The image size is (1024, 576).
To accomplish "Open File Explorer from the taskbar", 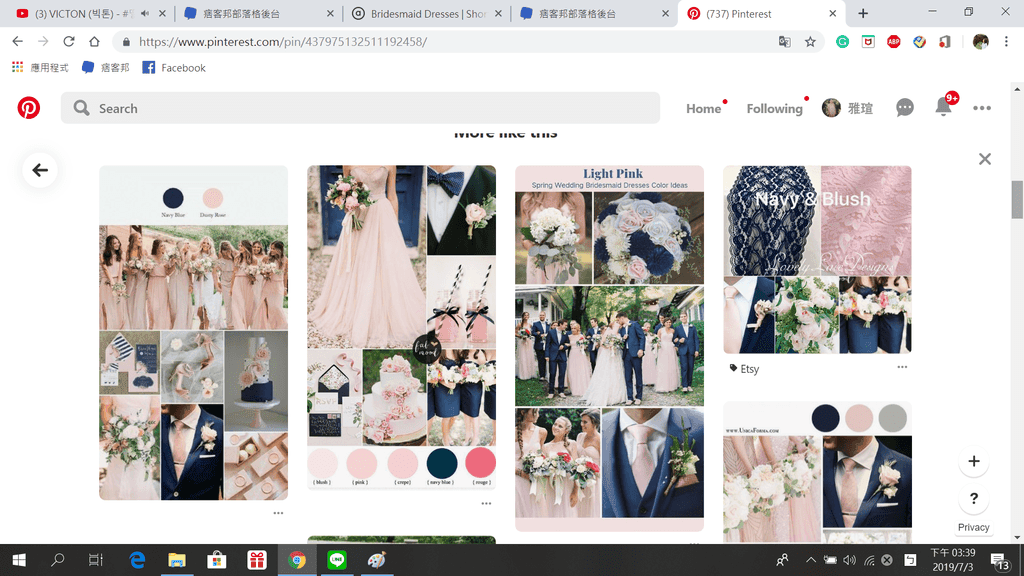I will [x=177, y=560].
